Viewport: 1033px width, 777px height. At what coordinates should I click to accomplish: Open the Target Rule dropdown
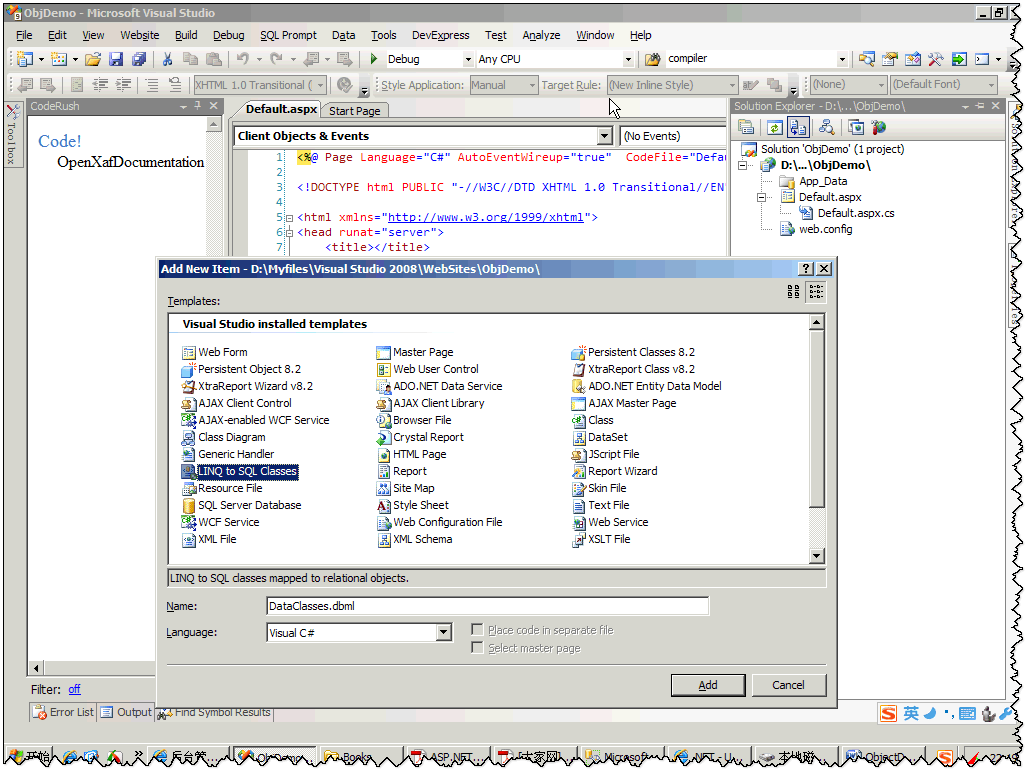click(x=732, y=85)
